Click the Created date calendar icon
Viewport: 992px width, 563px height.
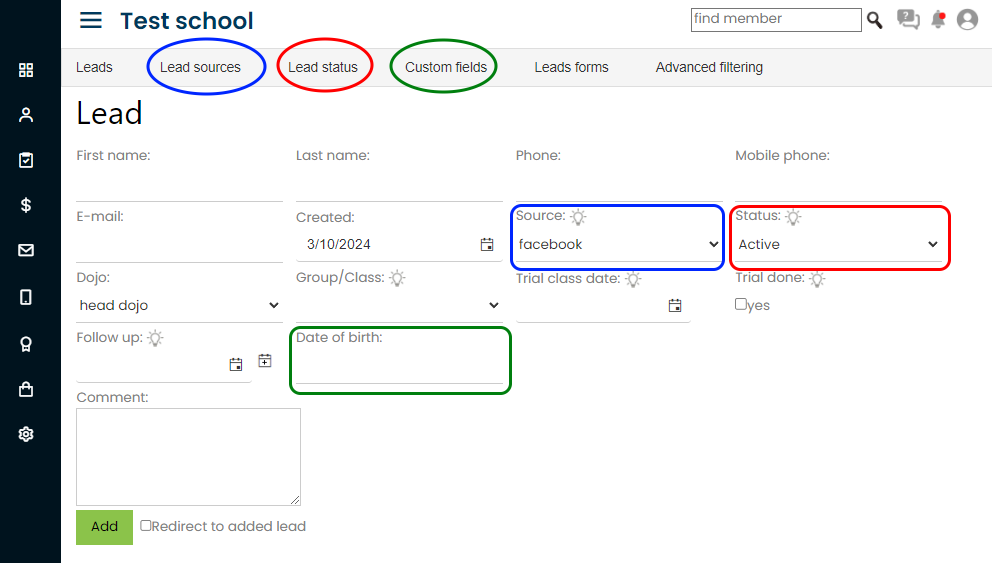tap(487, 244)
